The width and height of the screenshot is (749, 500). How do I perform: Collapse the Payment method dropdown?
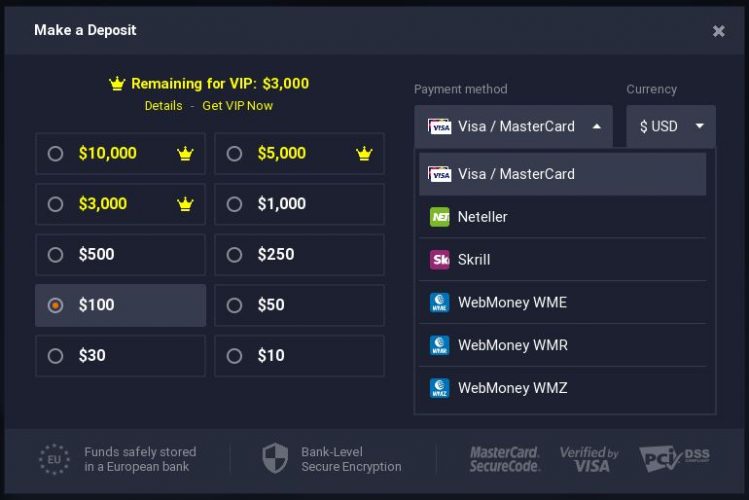point(514,127)
